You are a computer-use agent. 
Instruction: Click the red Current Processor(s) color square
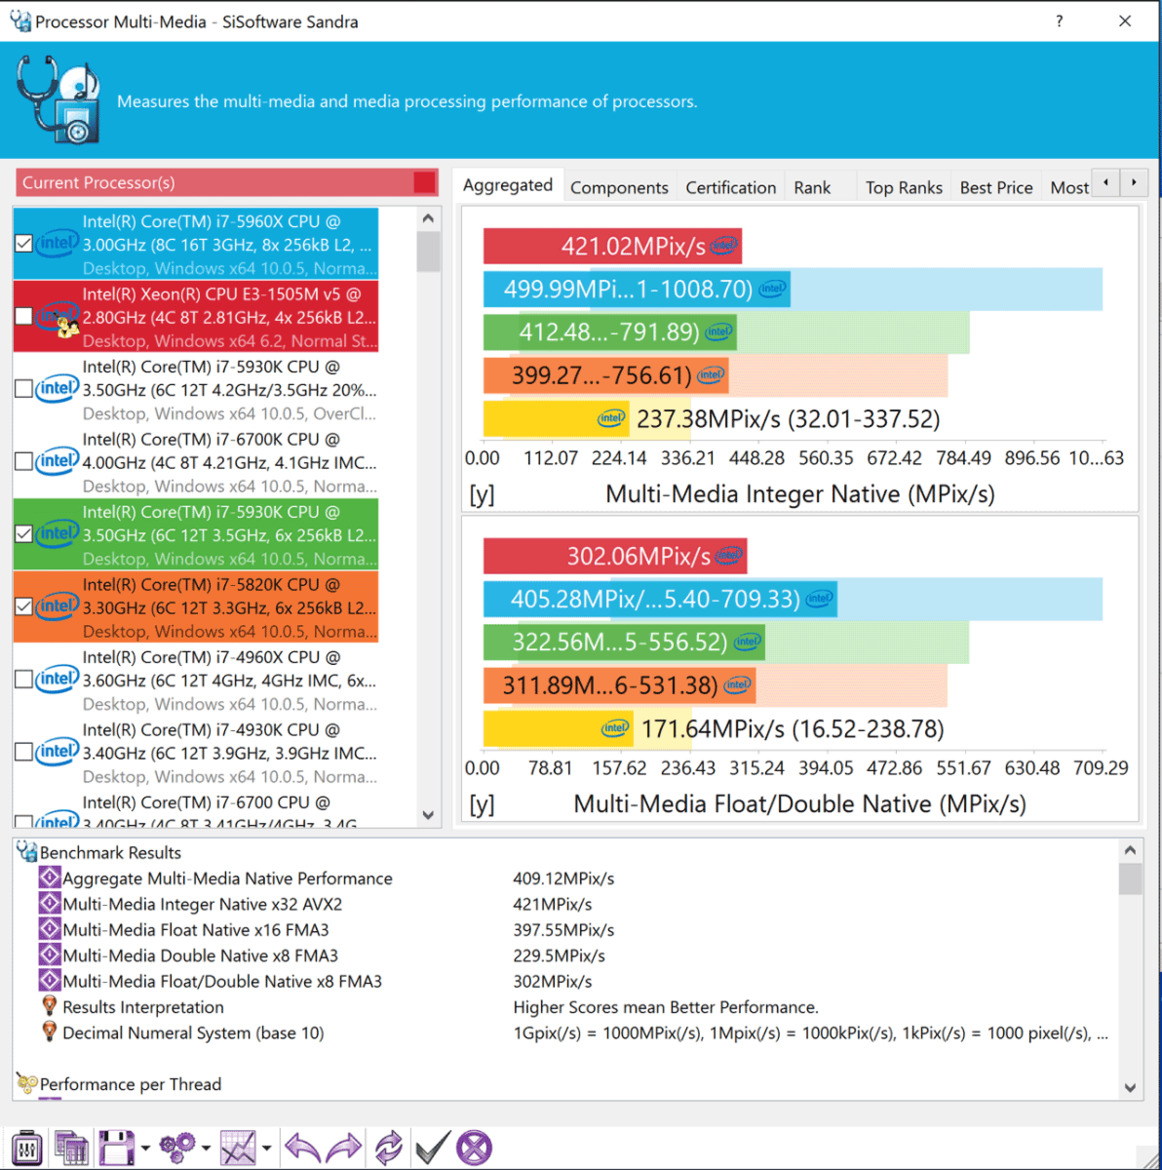click(x=425, y=182)
